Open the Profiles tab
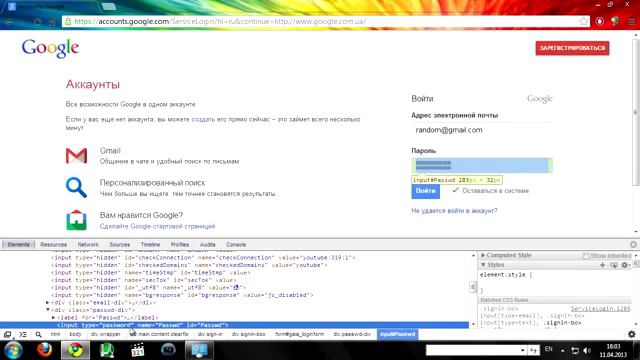The width and height of the screenshot is (640, 360). pos(180,244)
